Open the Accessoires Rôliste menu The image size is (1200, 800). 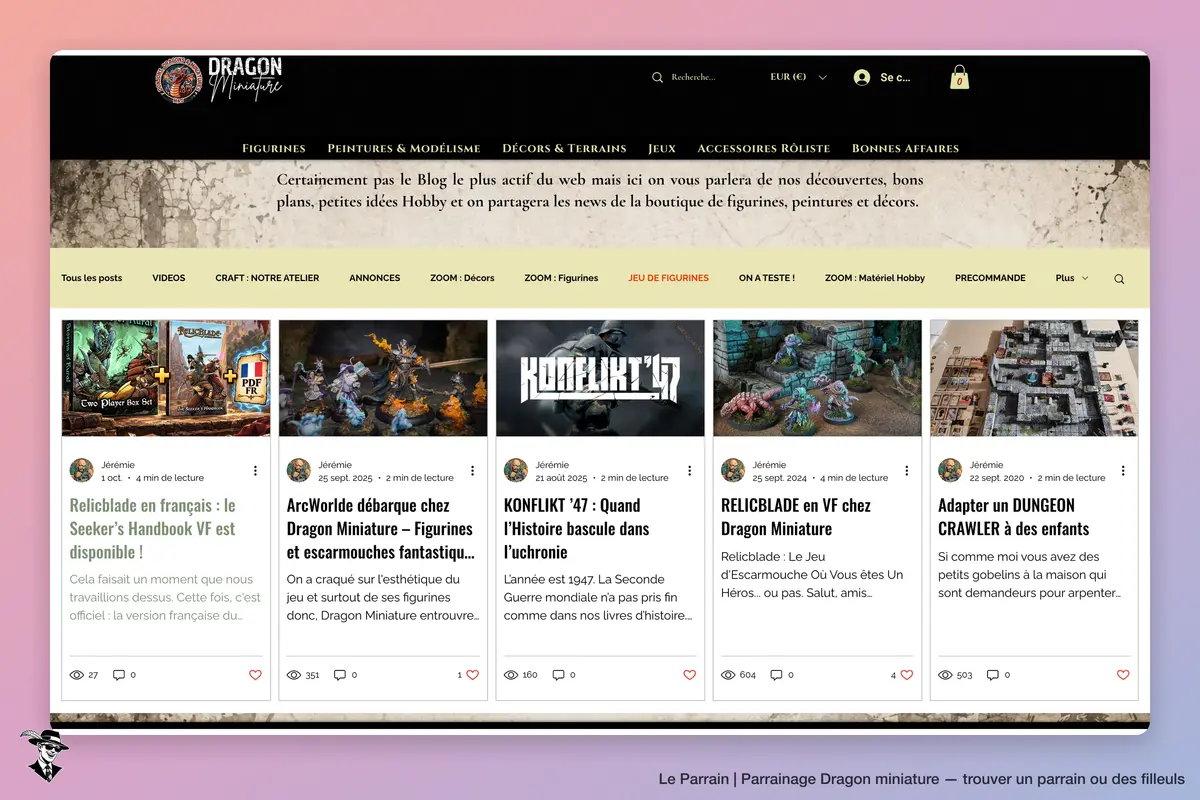click(x=764, y=148)
